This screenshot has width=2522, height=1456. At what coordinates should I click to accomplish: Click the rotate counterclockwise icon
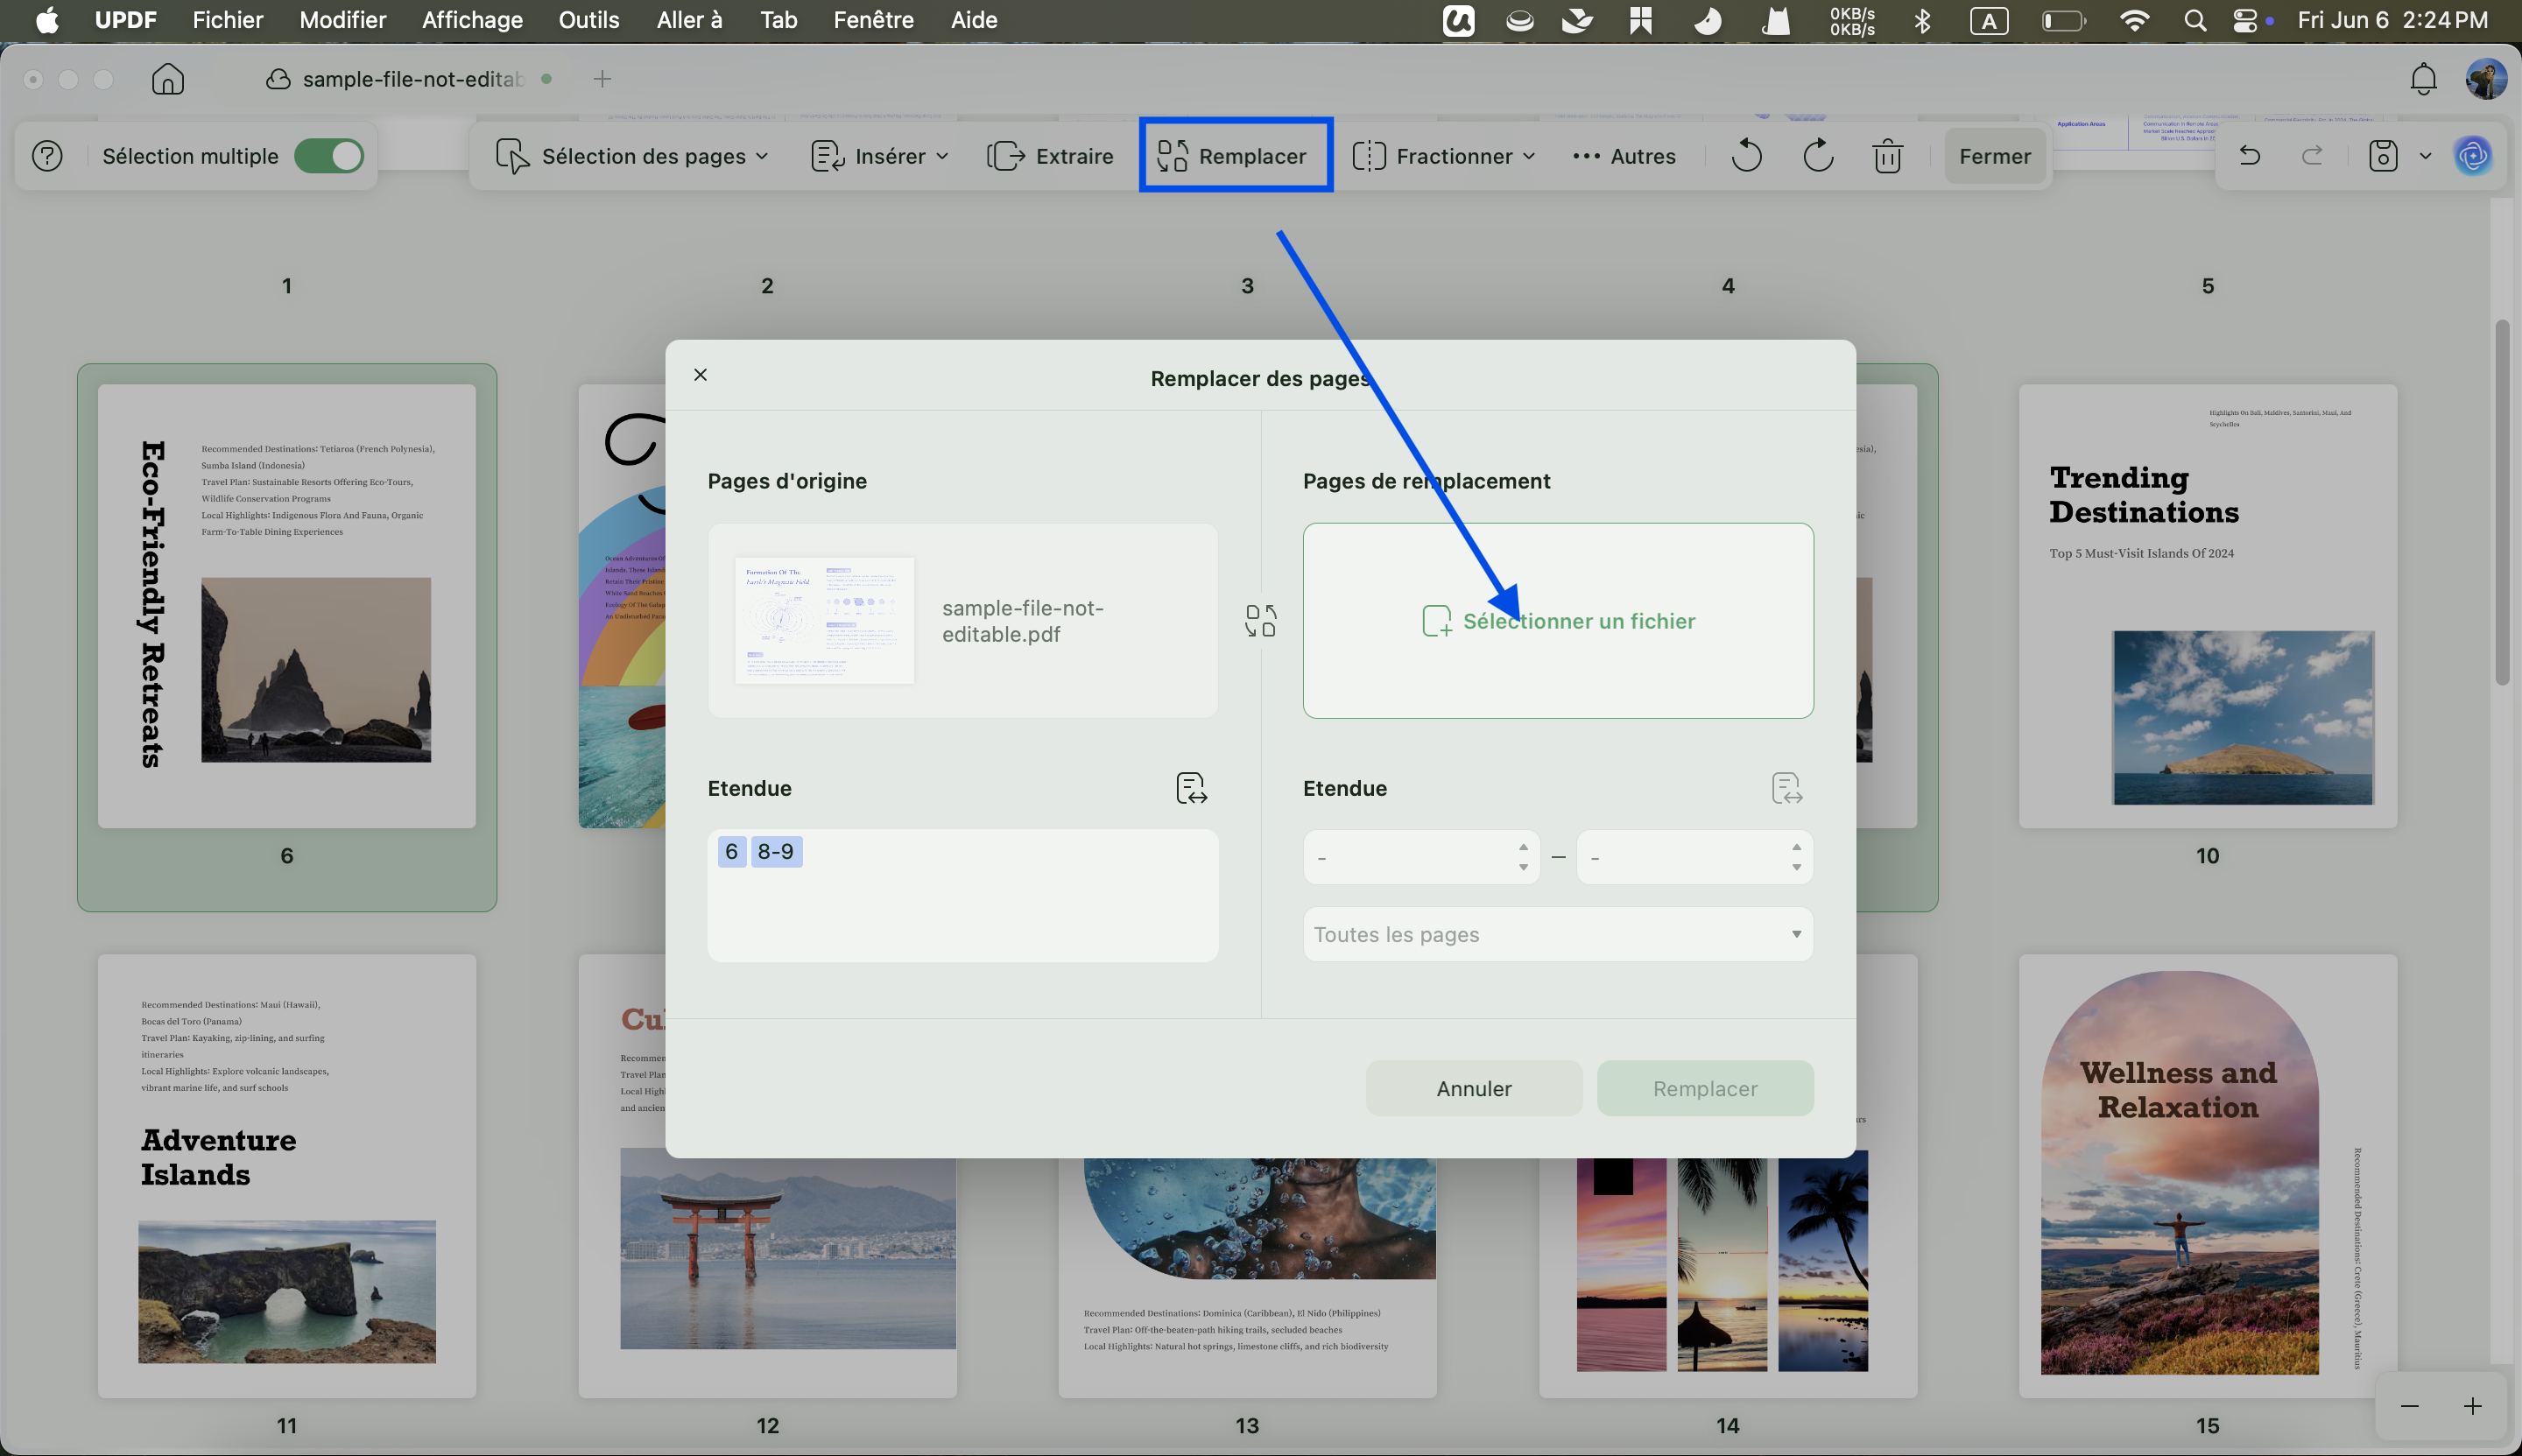pyautogui.click(x=1746, y=156)
